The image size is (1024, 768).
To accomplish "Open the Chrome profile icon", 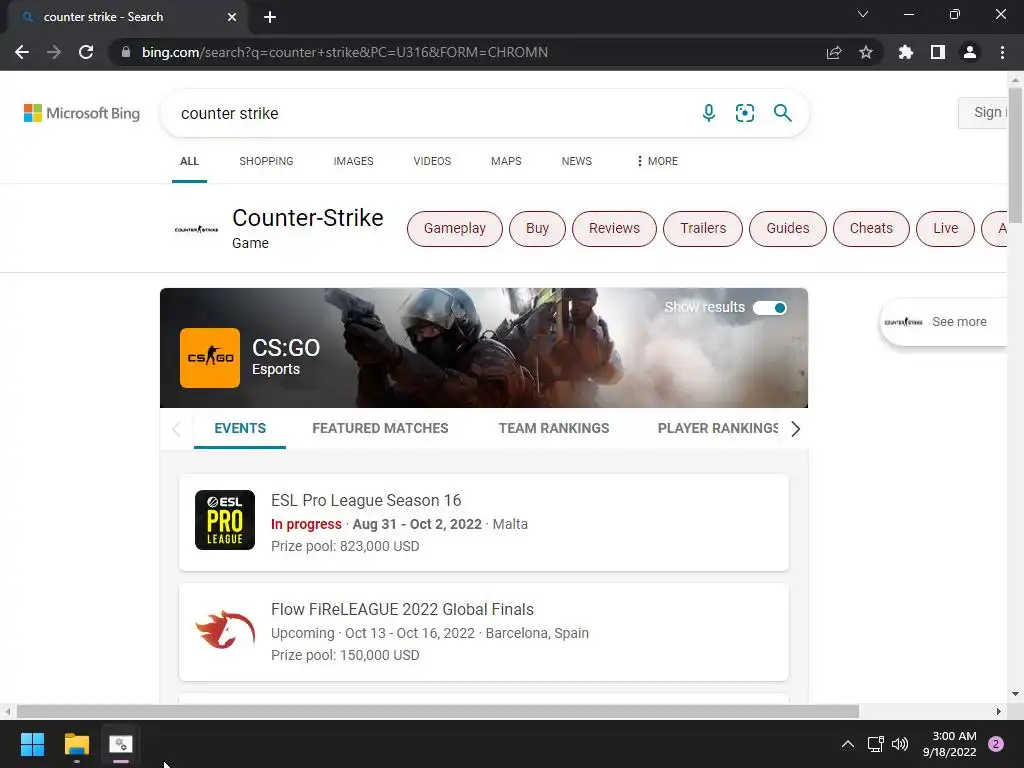I will 970,52.
